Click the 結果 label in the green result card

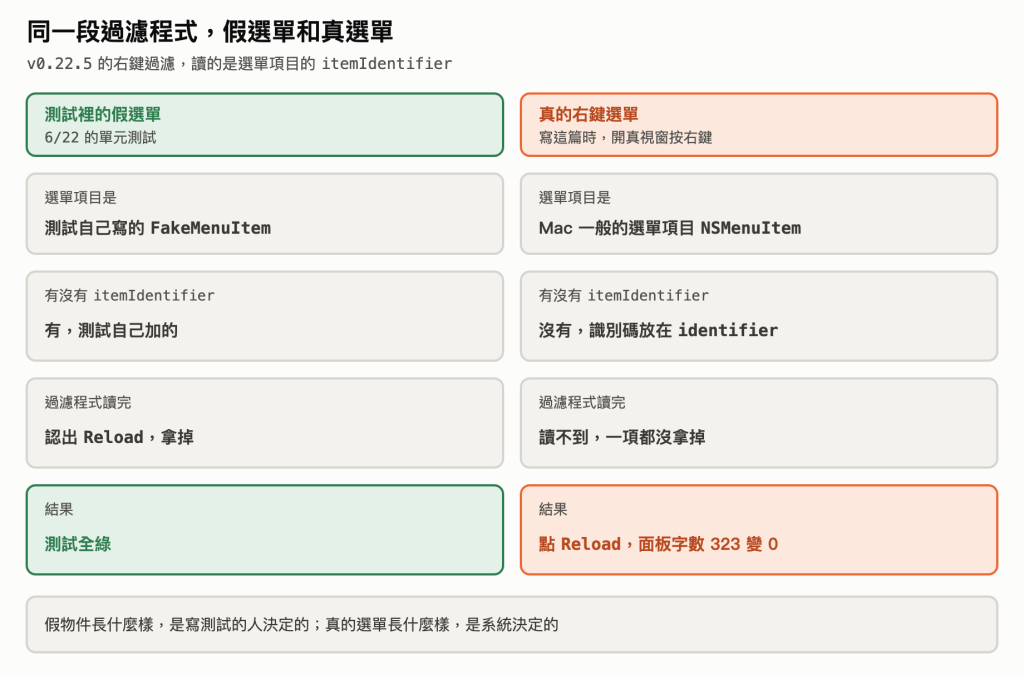point(59,509)
